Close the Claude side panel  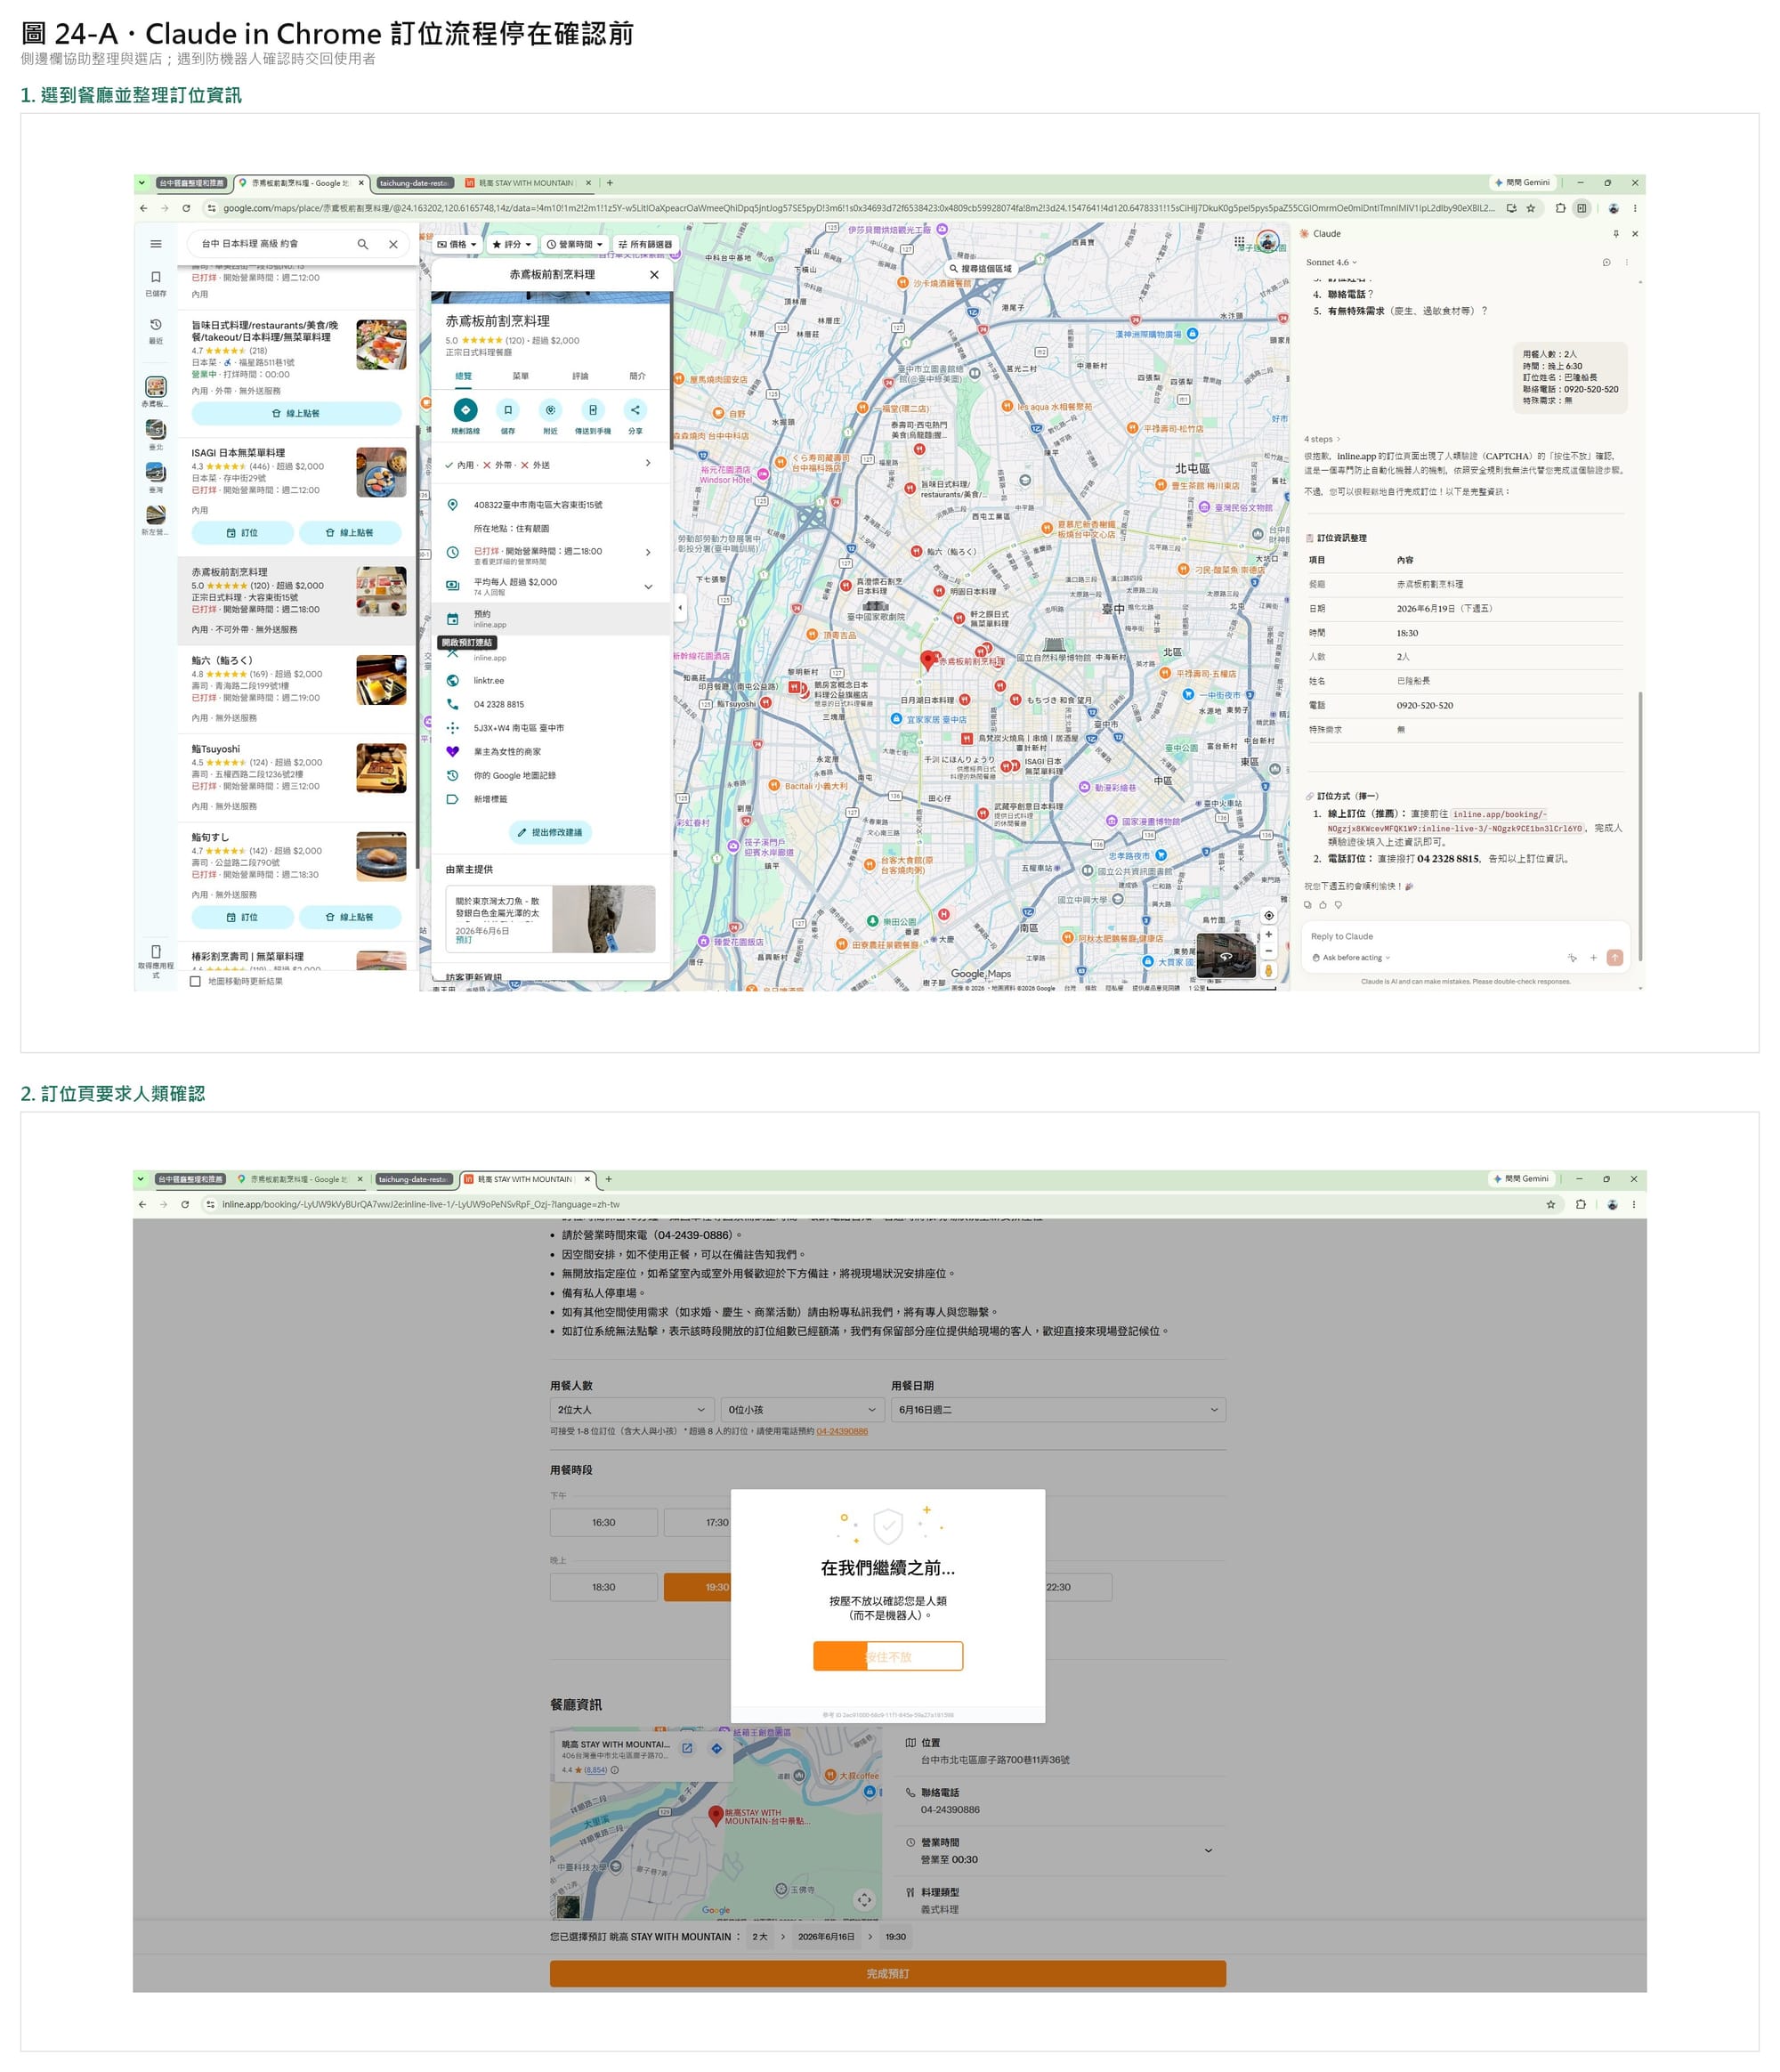click(x=1635, y=234)
